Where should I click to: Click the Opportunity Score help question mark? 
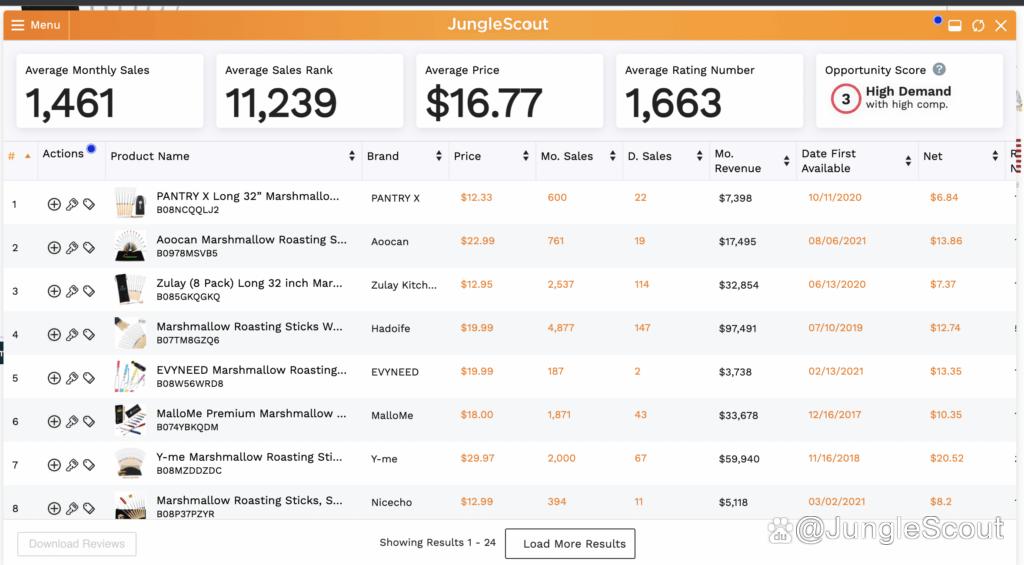coord(939,70)
